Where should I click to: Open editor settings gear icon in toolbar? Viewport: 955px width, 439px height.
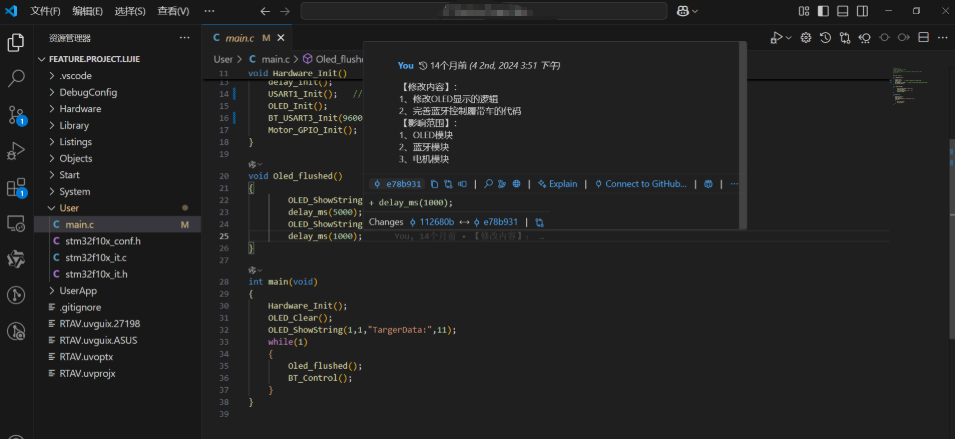[806, 38]
